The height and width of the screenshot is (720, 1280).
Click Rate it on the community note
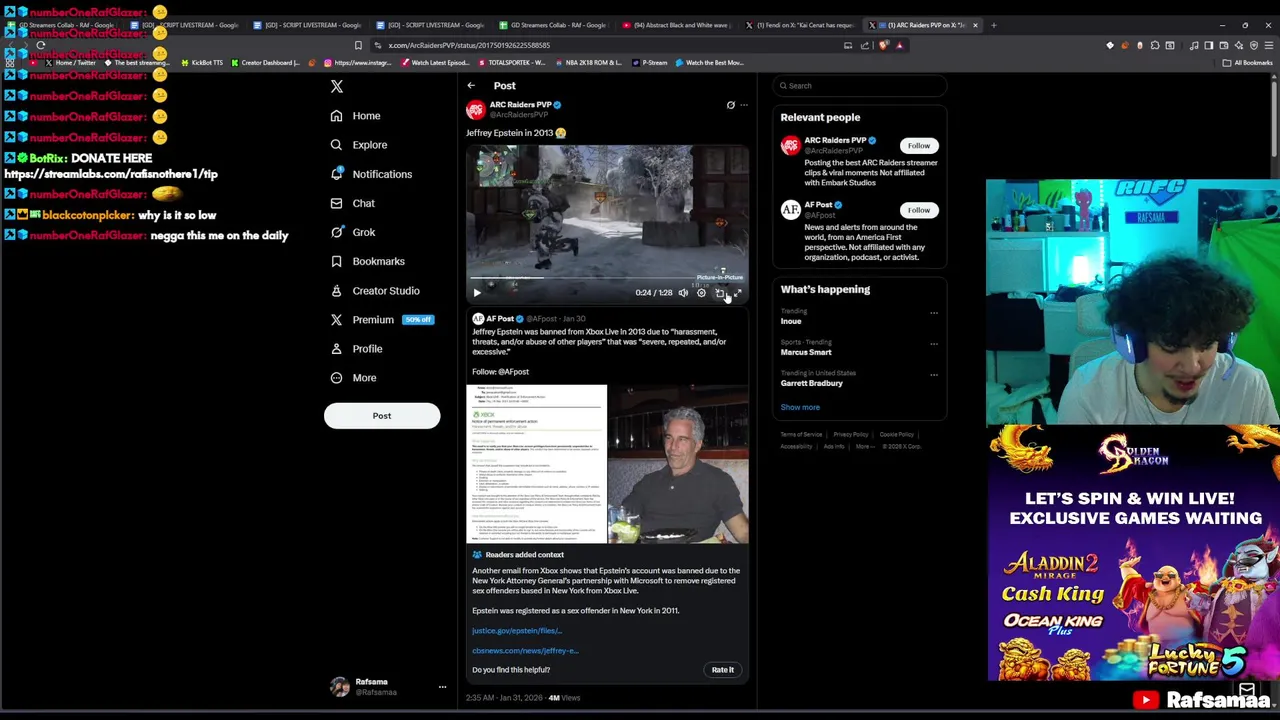[x=722, y=670]
